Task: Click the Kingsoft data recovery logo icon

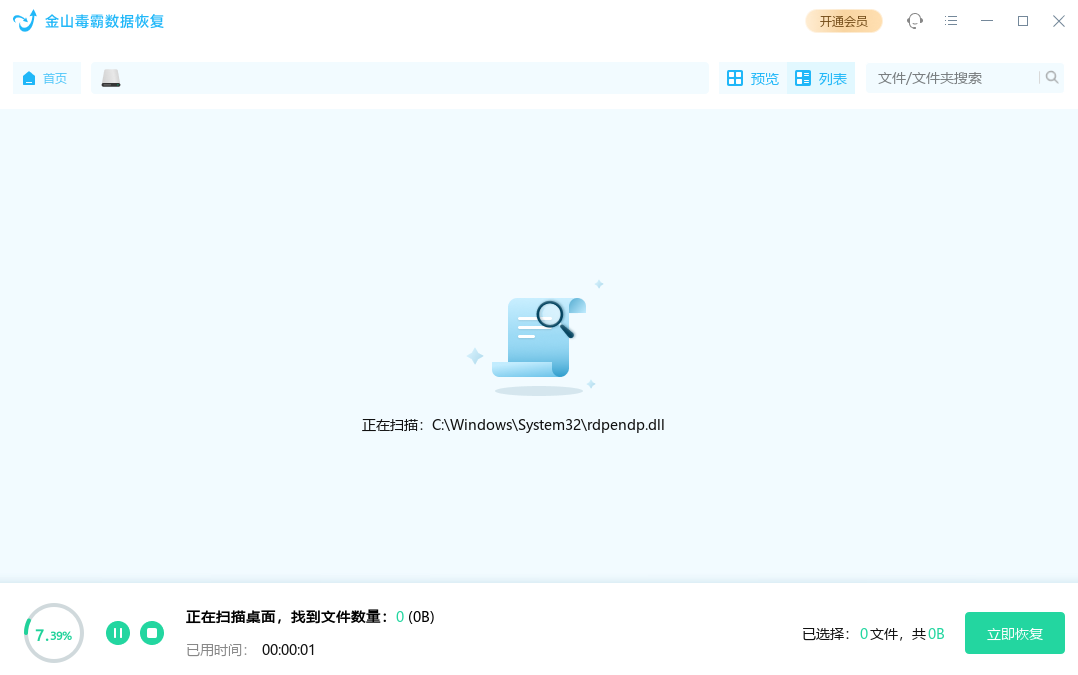Action: 24,20
